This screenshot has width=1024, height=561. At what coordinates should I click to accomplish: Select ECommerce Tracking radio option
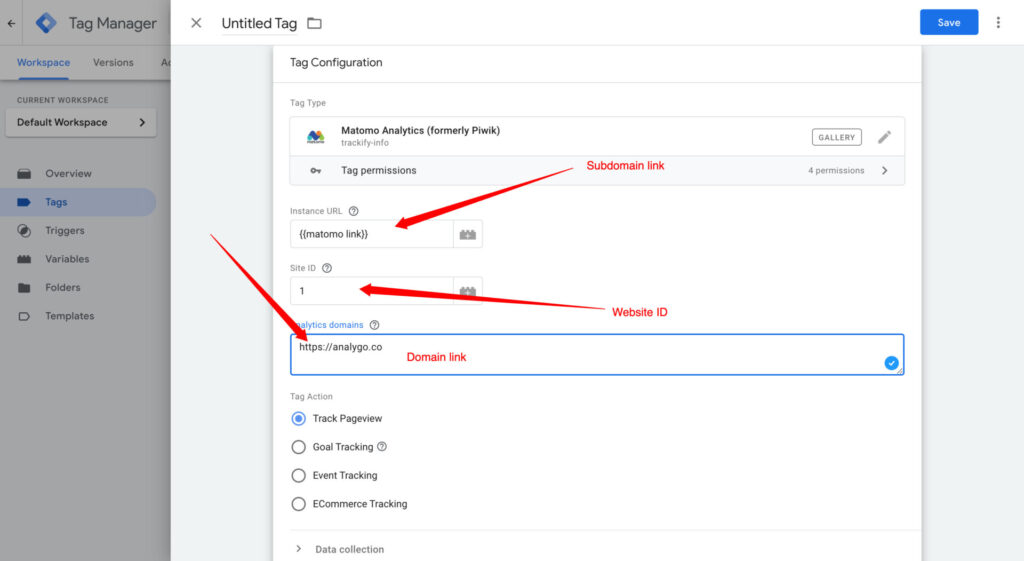click(x=298, y=504)
